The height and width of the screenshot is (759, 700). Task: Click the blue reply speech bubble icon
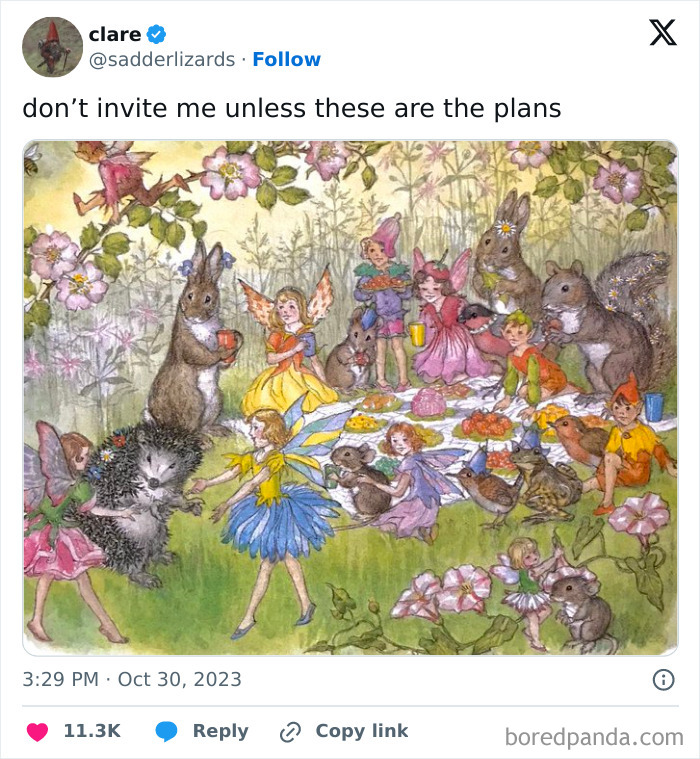[x=168, y=731]
